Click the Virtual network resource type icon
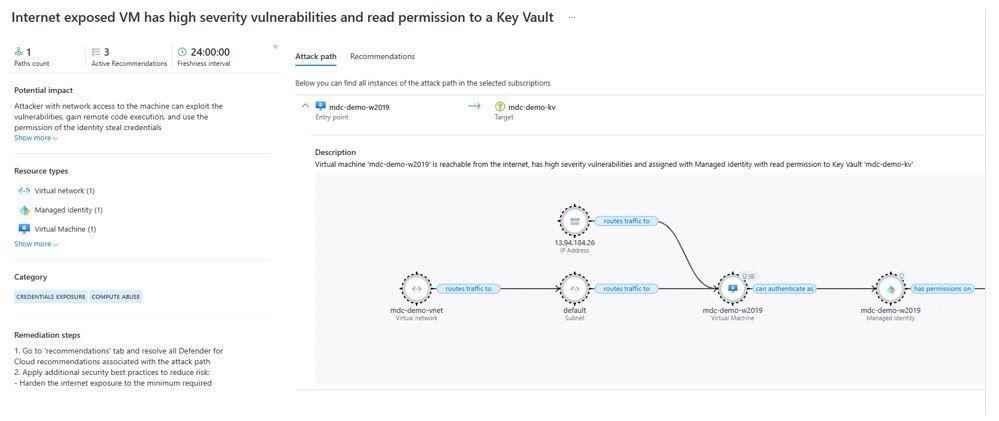 [24, 191]
